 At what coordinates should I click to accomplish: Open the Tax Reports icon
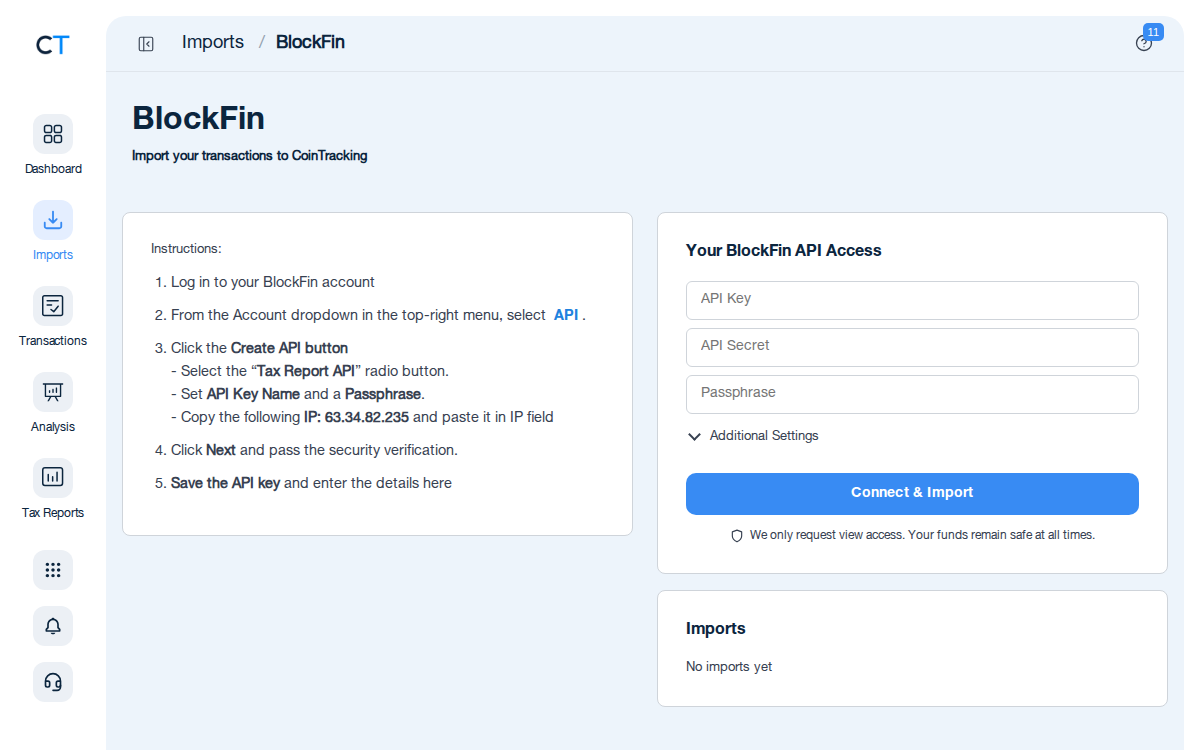click(53, 478)
